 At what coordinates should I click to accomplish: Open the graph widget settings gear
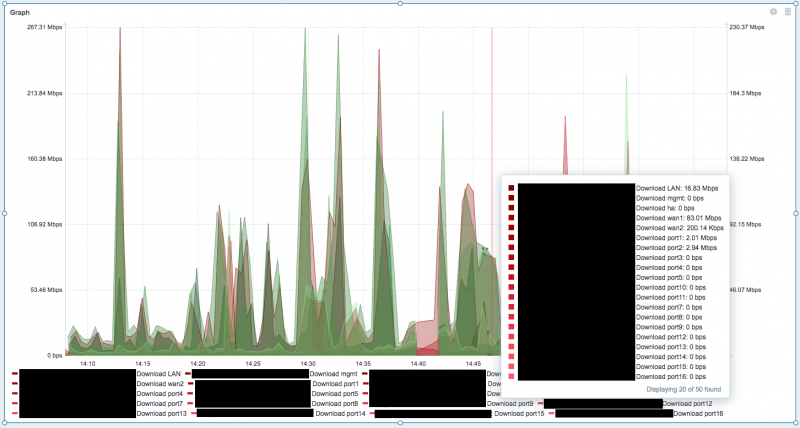click(x=773, y=12)
